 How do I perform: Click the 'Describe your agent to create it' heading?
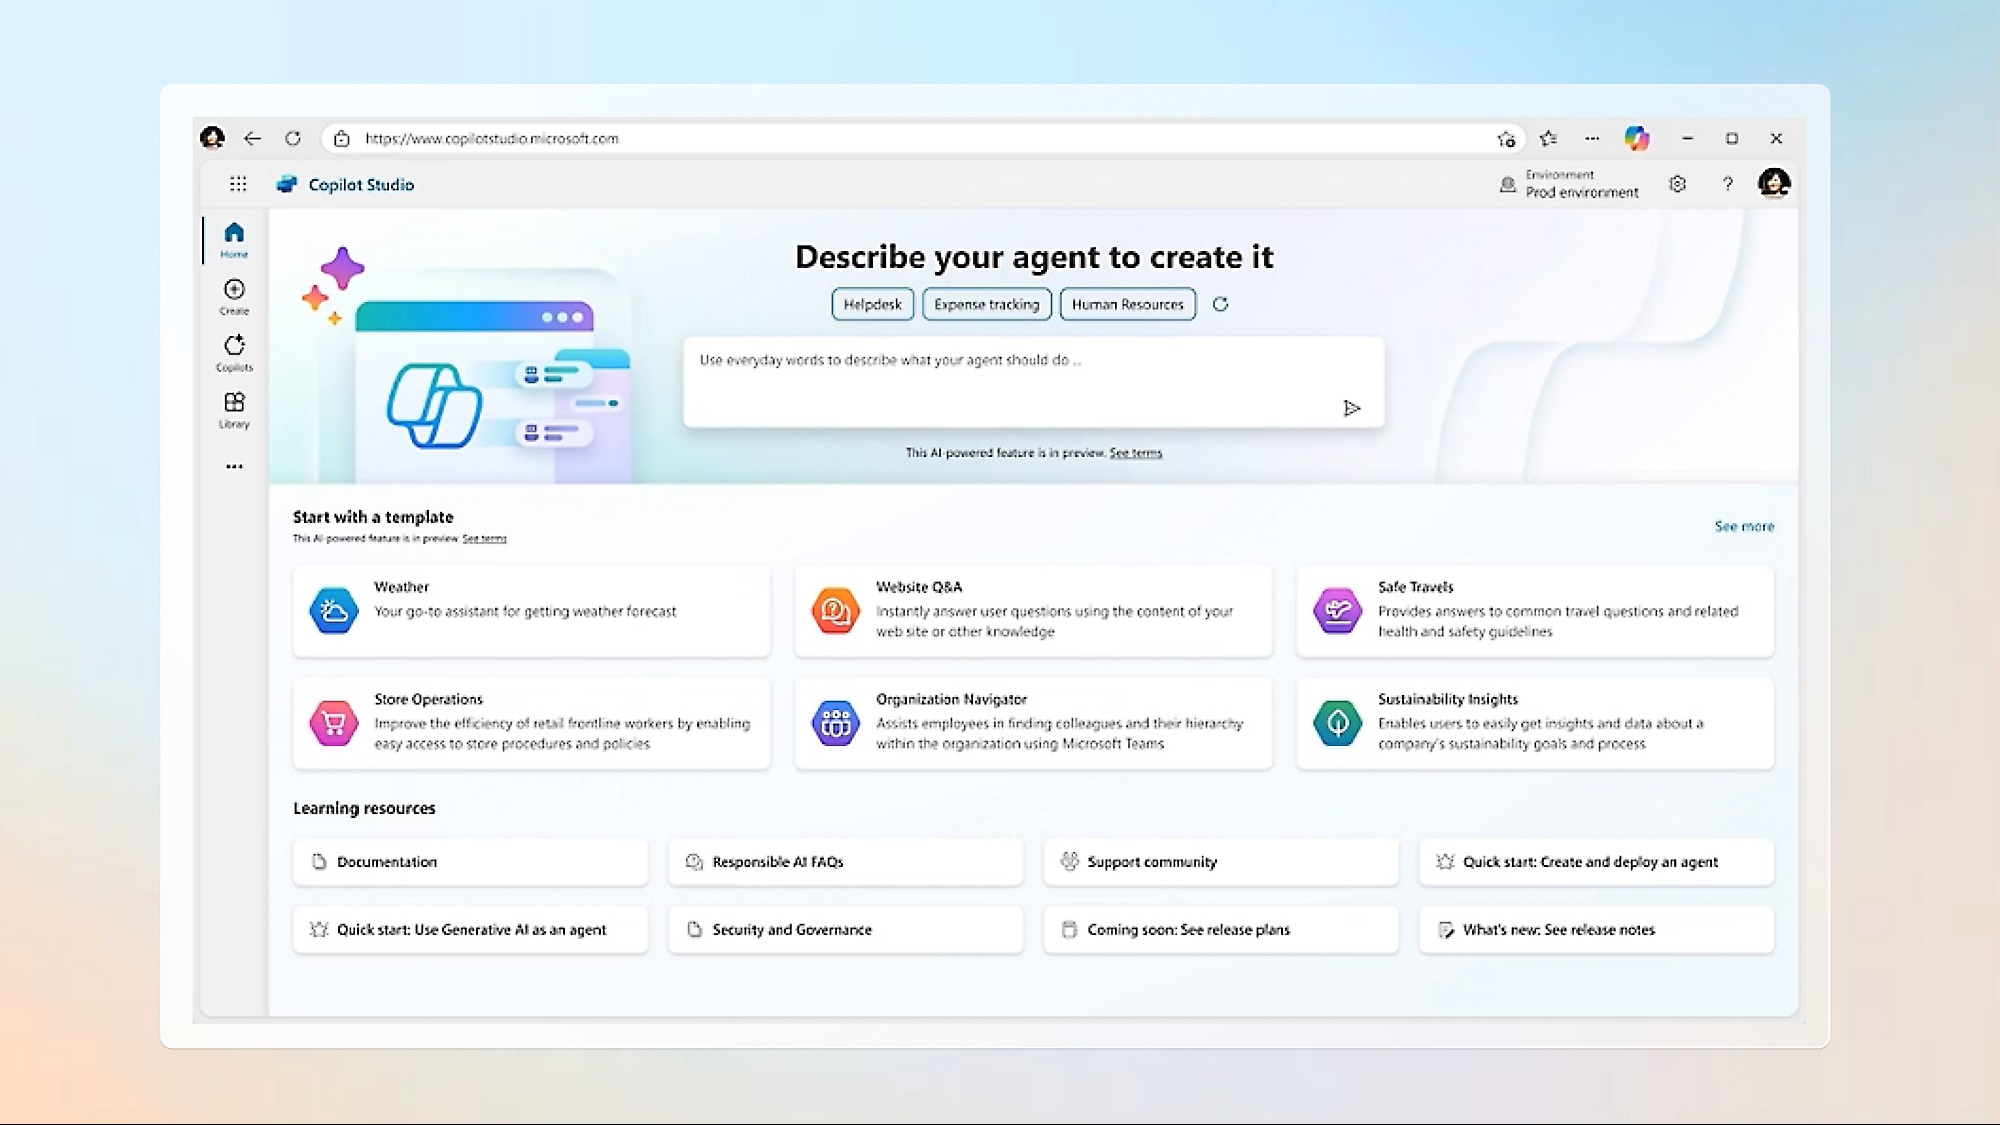click(x=1034, y=257)
